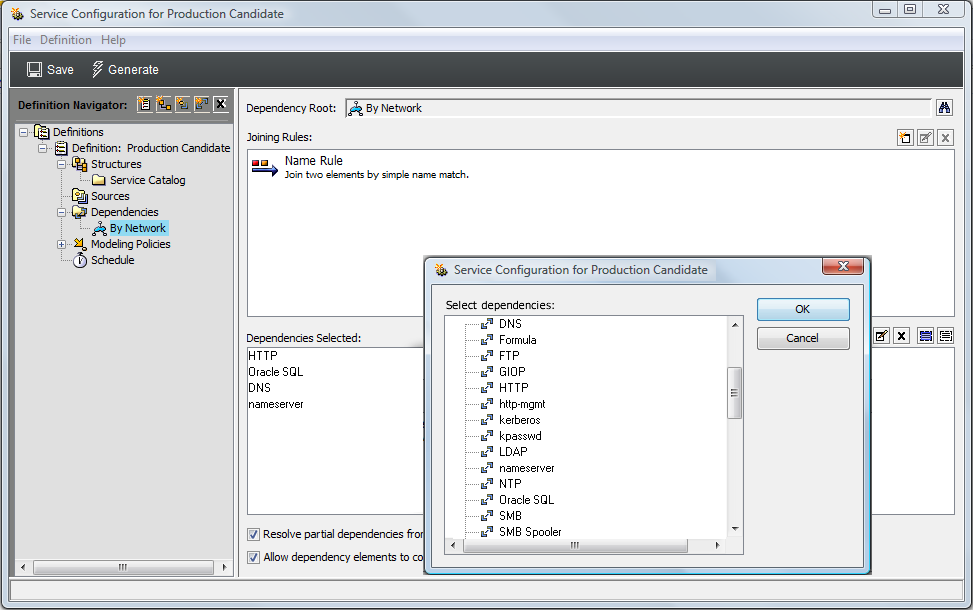
Task: Click OK in the dependencies dialog
Action: [x=803, y=309]
